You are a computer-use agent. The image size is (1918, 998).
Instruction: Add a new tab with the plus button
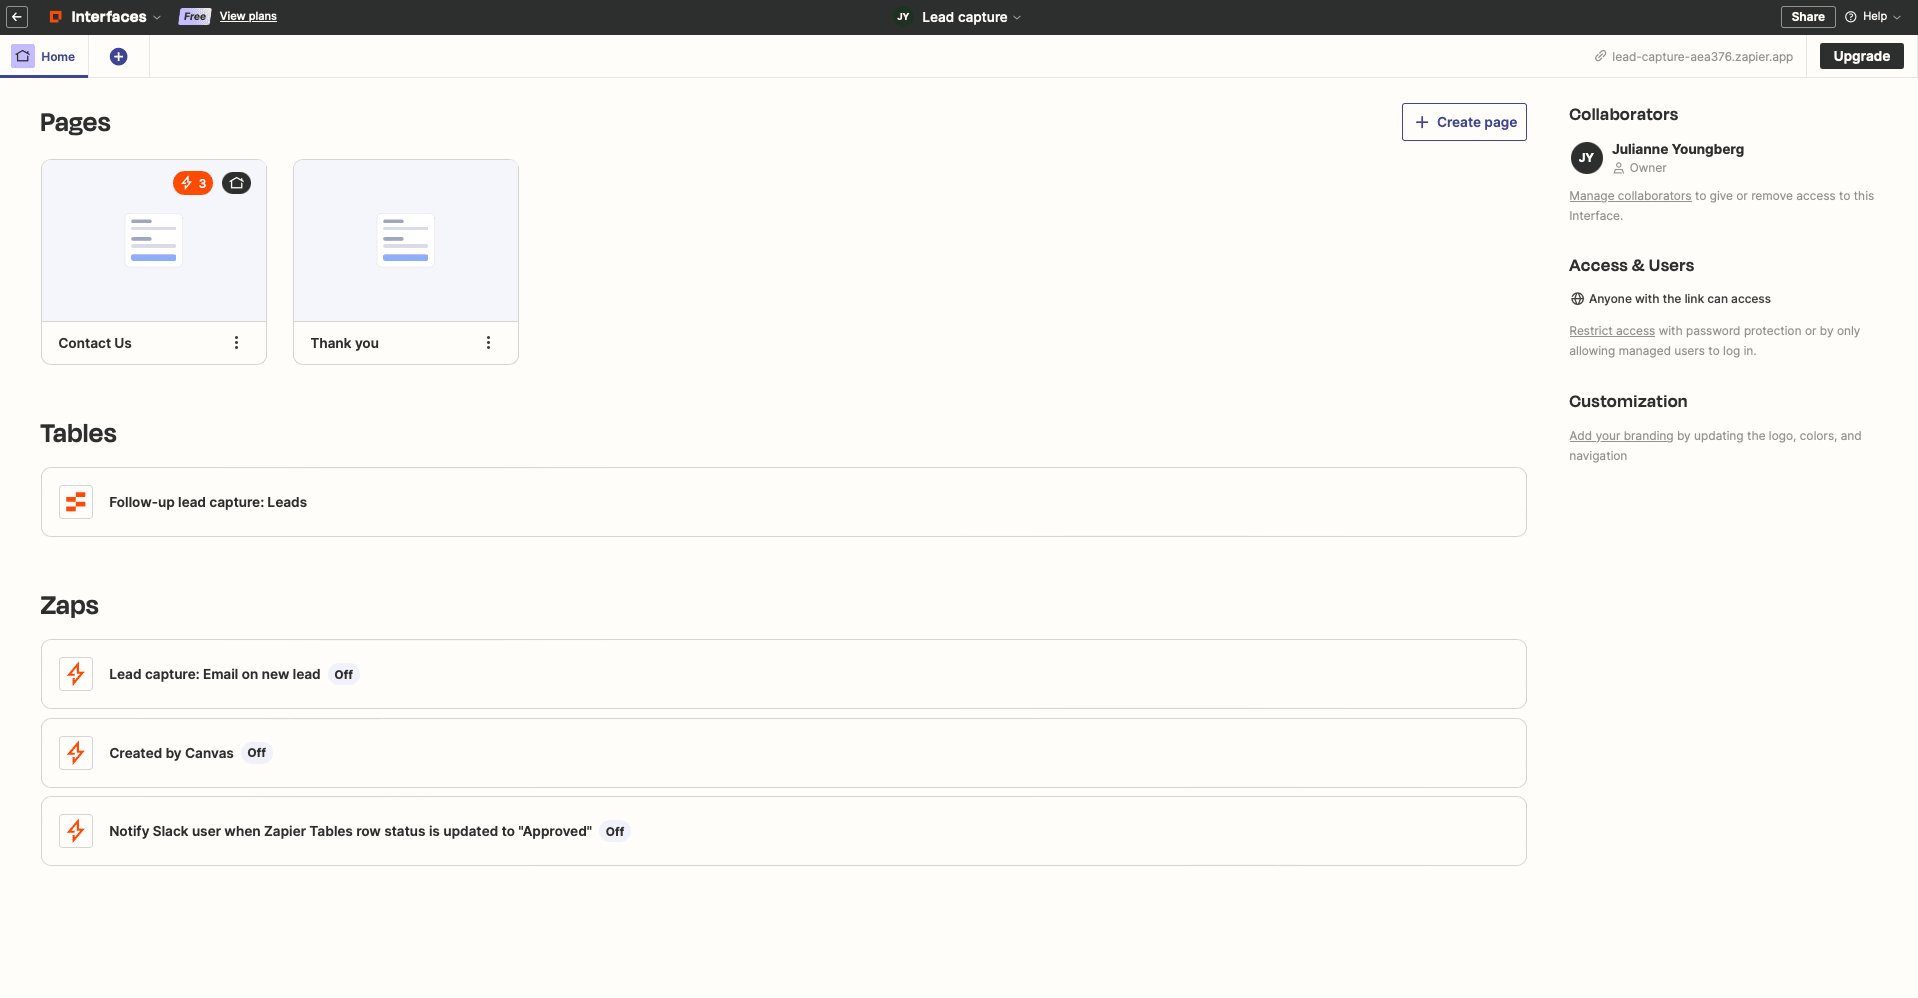(118, 56)
